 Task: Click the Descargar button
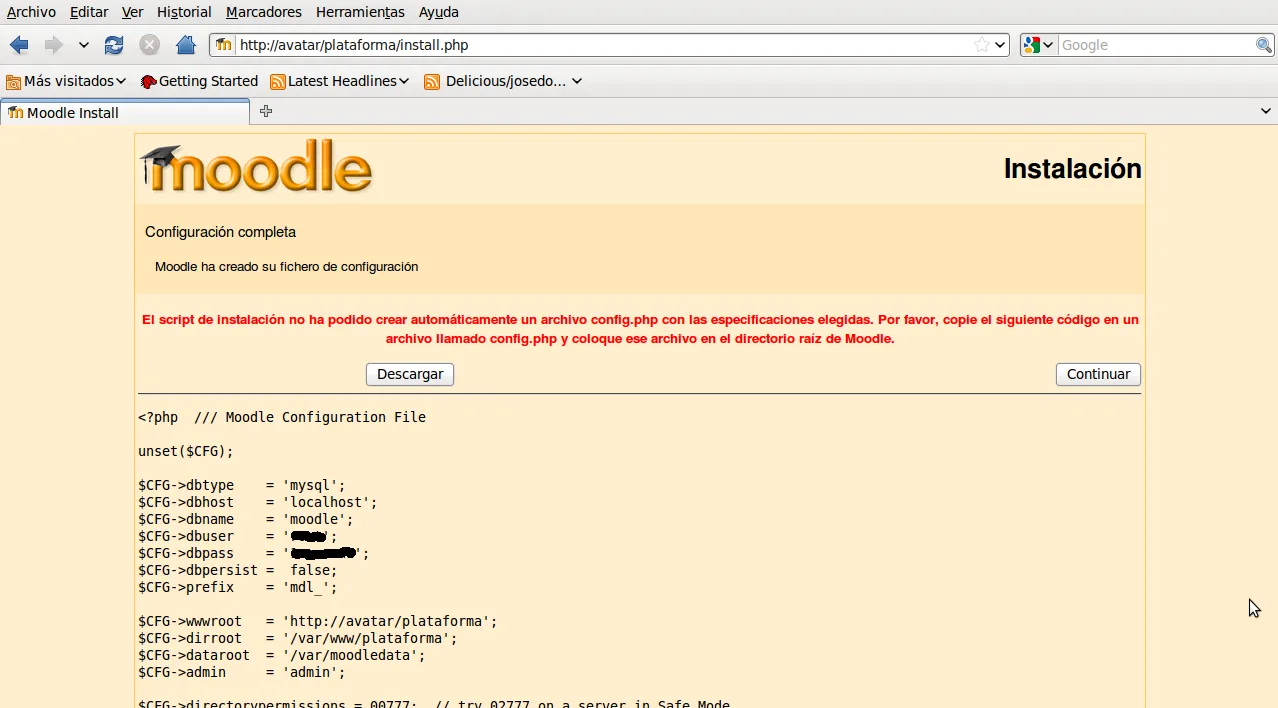(410, 374)
